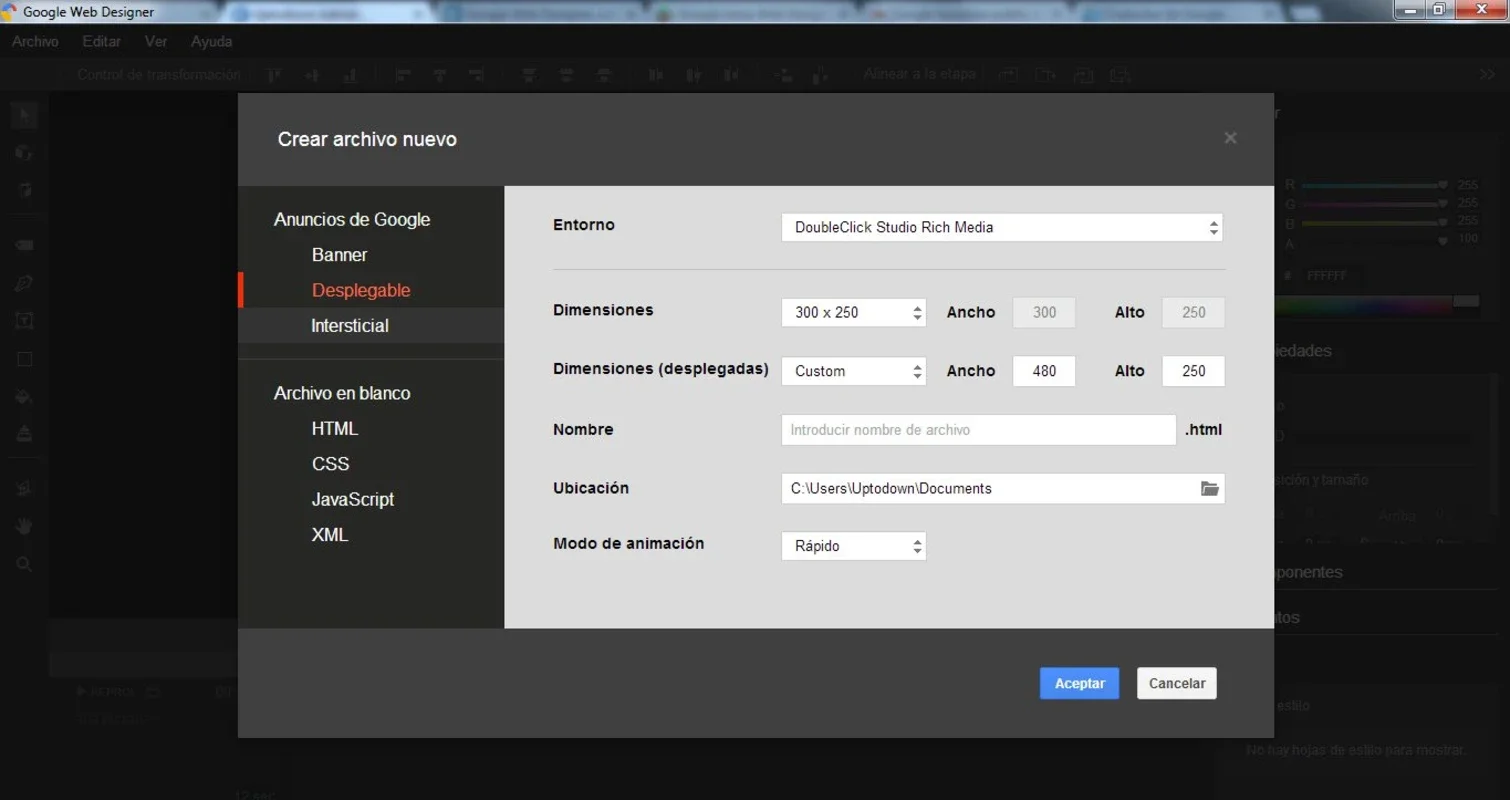Choose the Desplegable ad type
This screenshot has width=1510, height=800.
(x=361, y=290)
